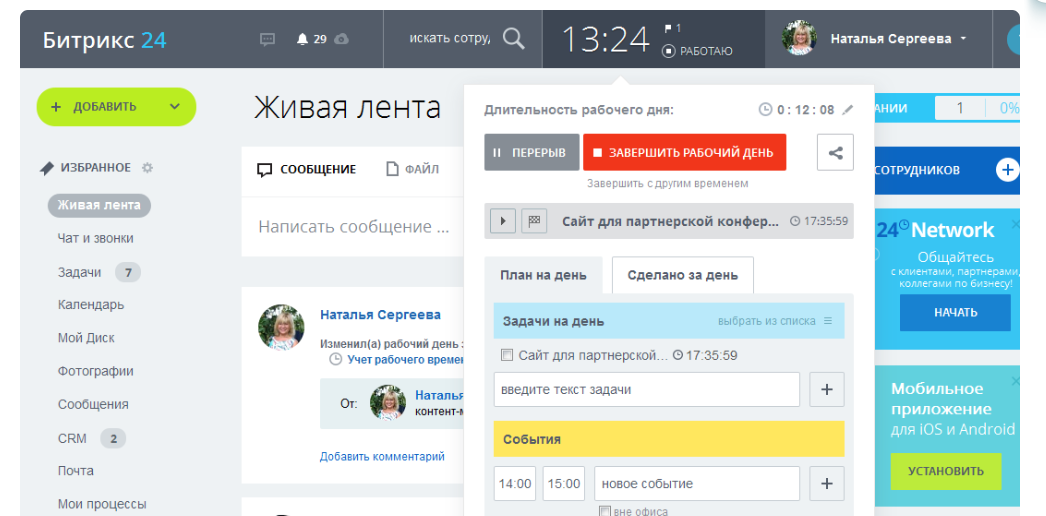This screenshot has width=1046, height=516.
Task: Open Фотографии in sidebar
Action: click(95, 371)
